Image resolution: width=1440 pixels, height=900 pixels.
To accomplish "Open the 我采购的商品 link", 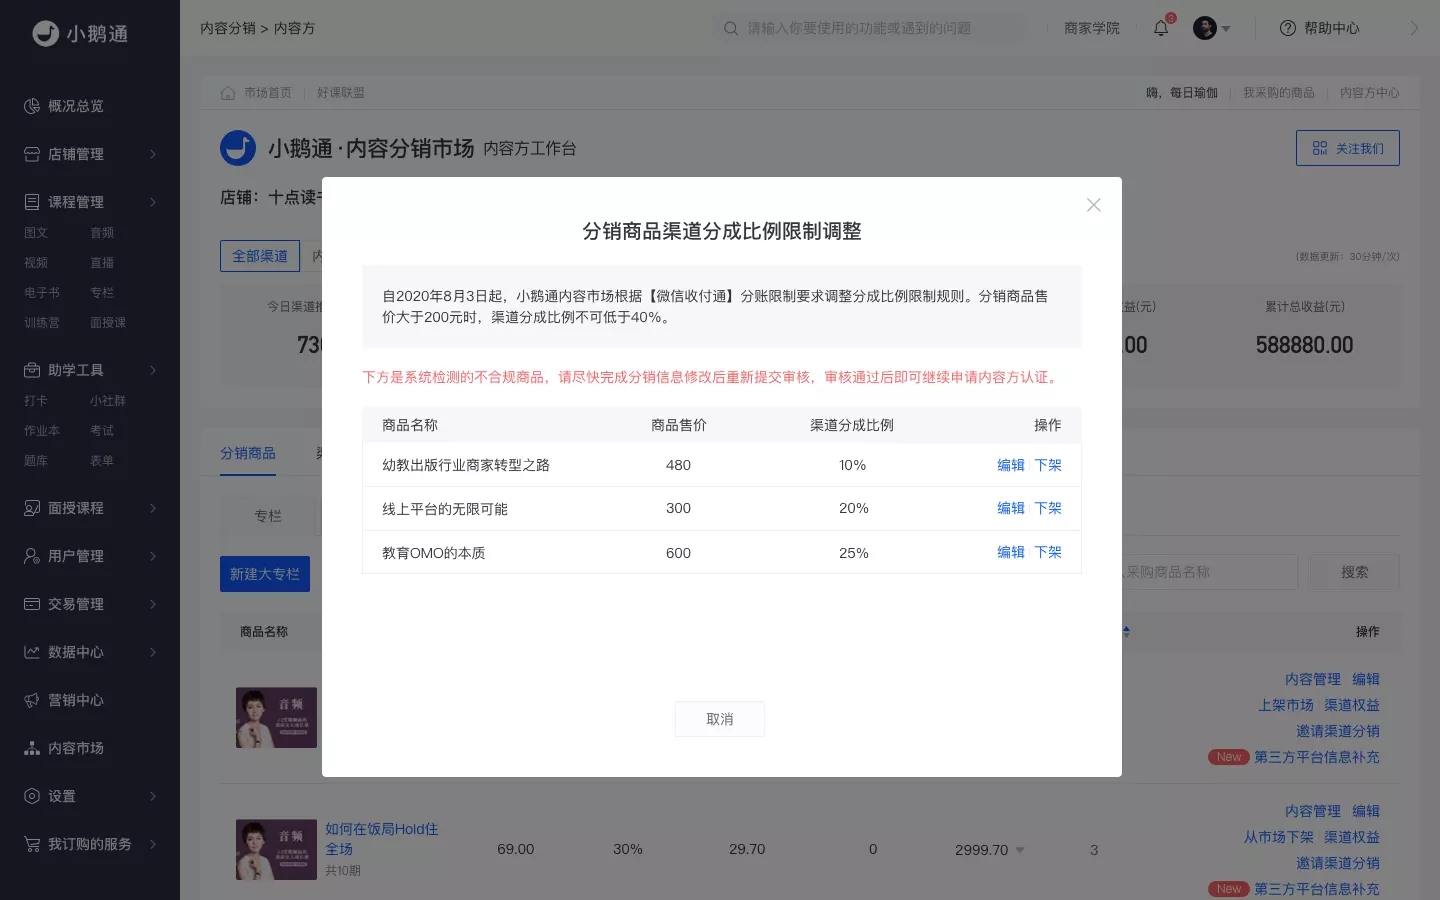I will [x=1279, y=93].
